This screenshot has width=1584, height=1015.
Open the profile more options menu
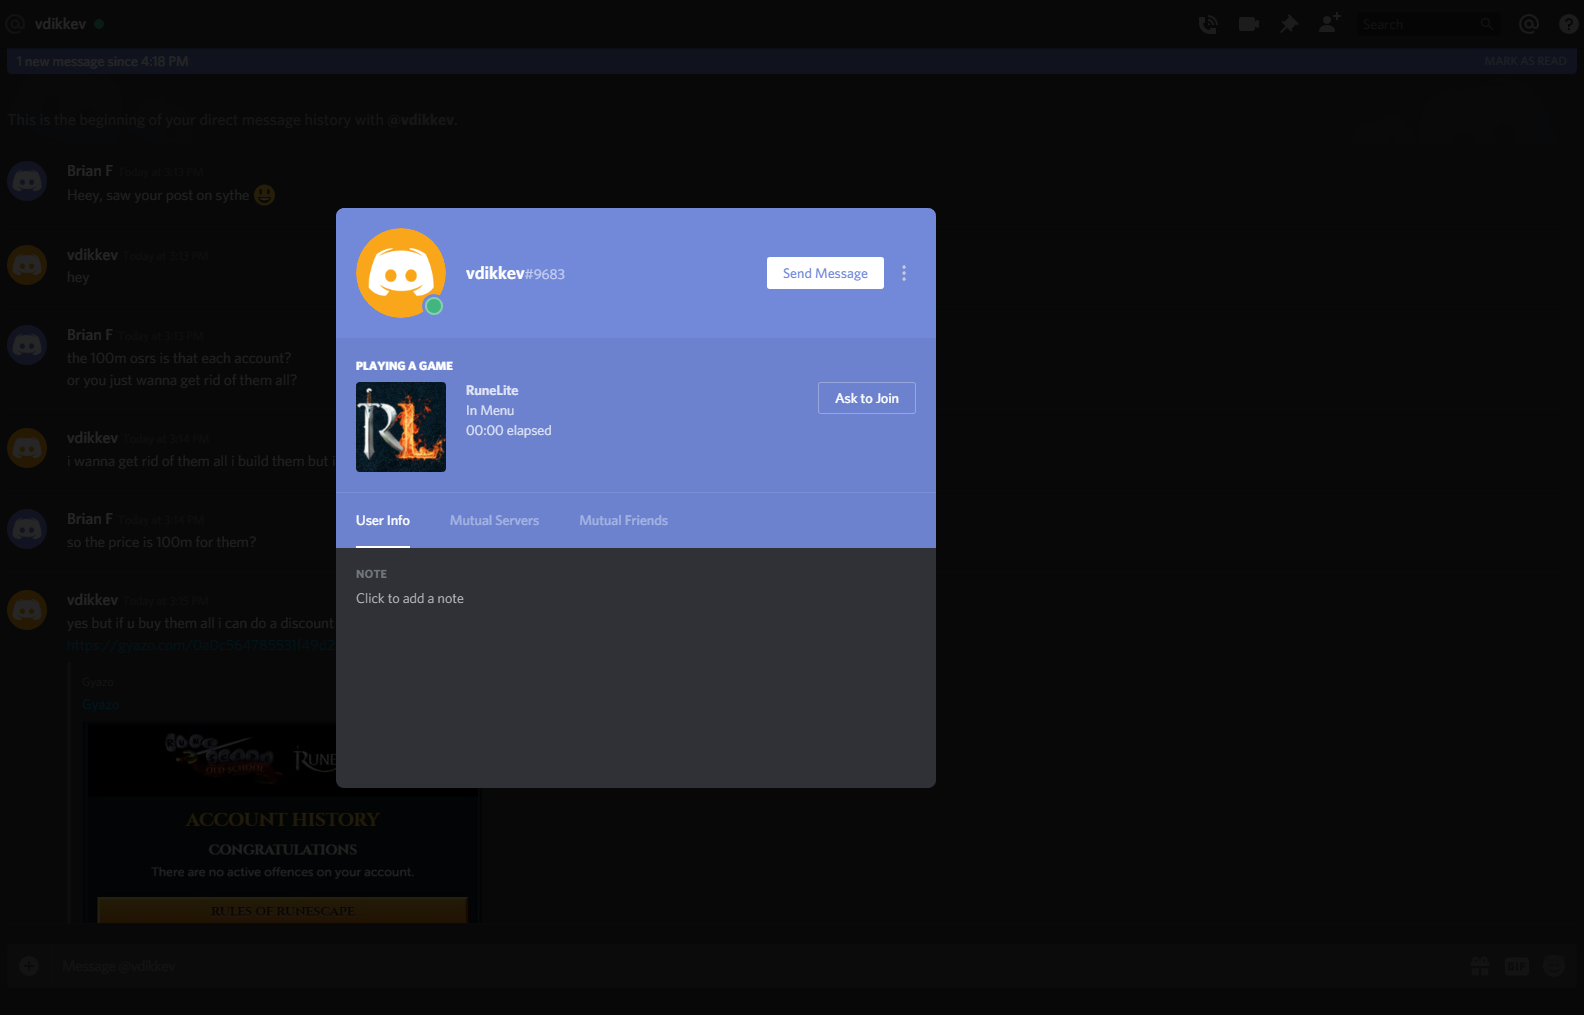(x=904, y=273)
